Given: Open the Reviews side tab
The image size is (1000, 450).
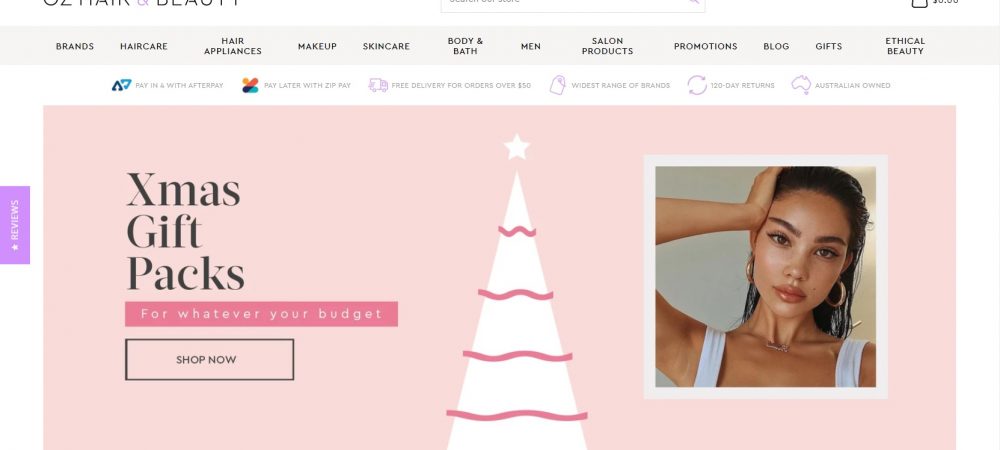Looking at the screenshot, I should [15, 225].
